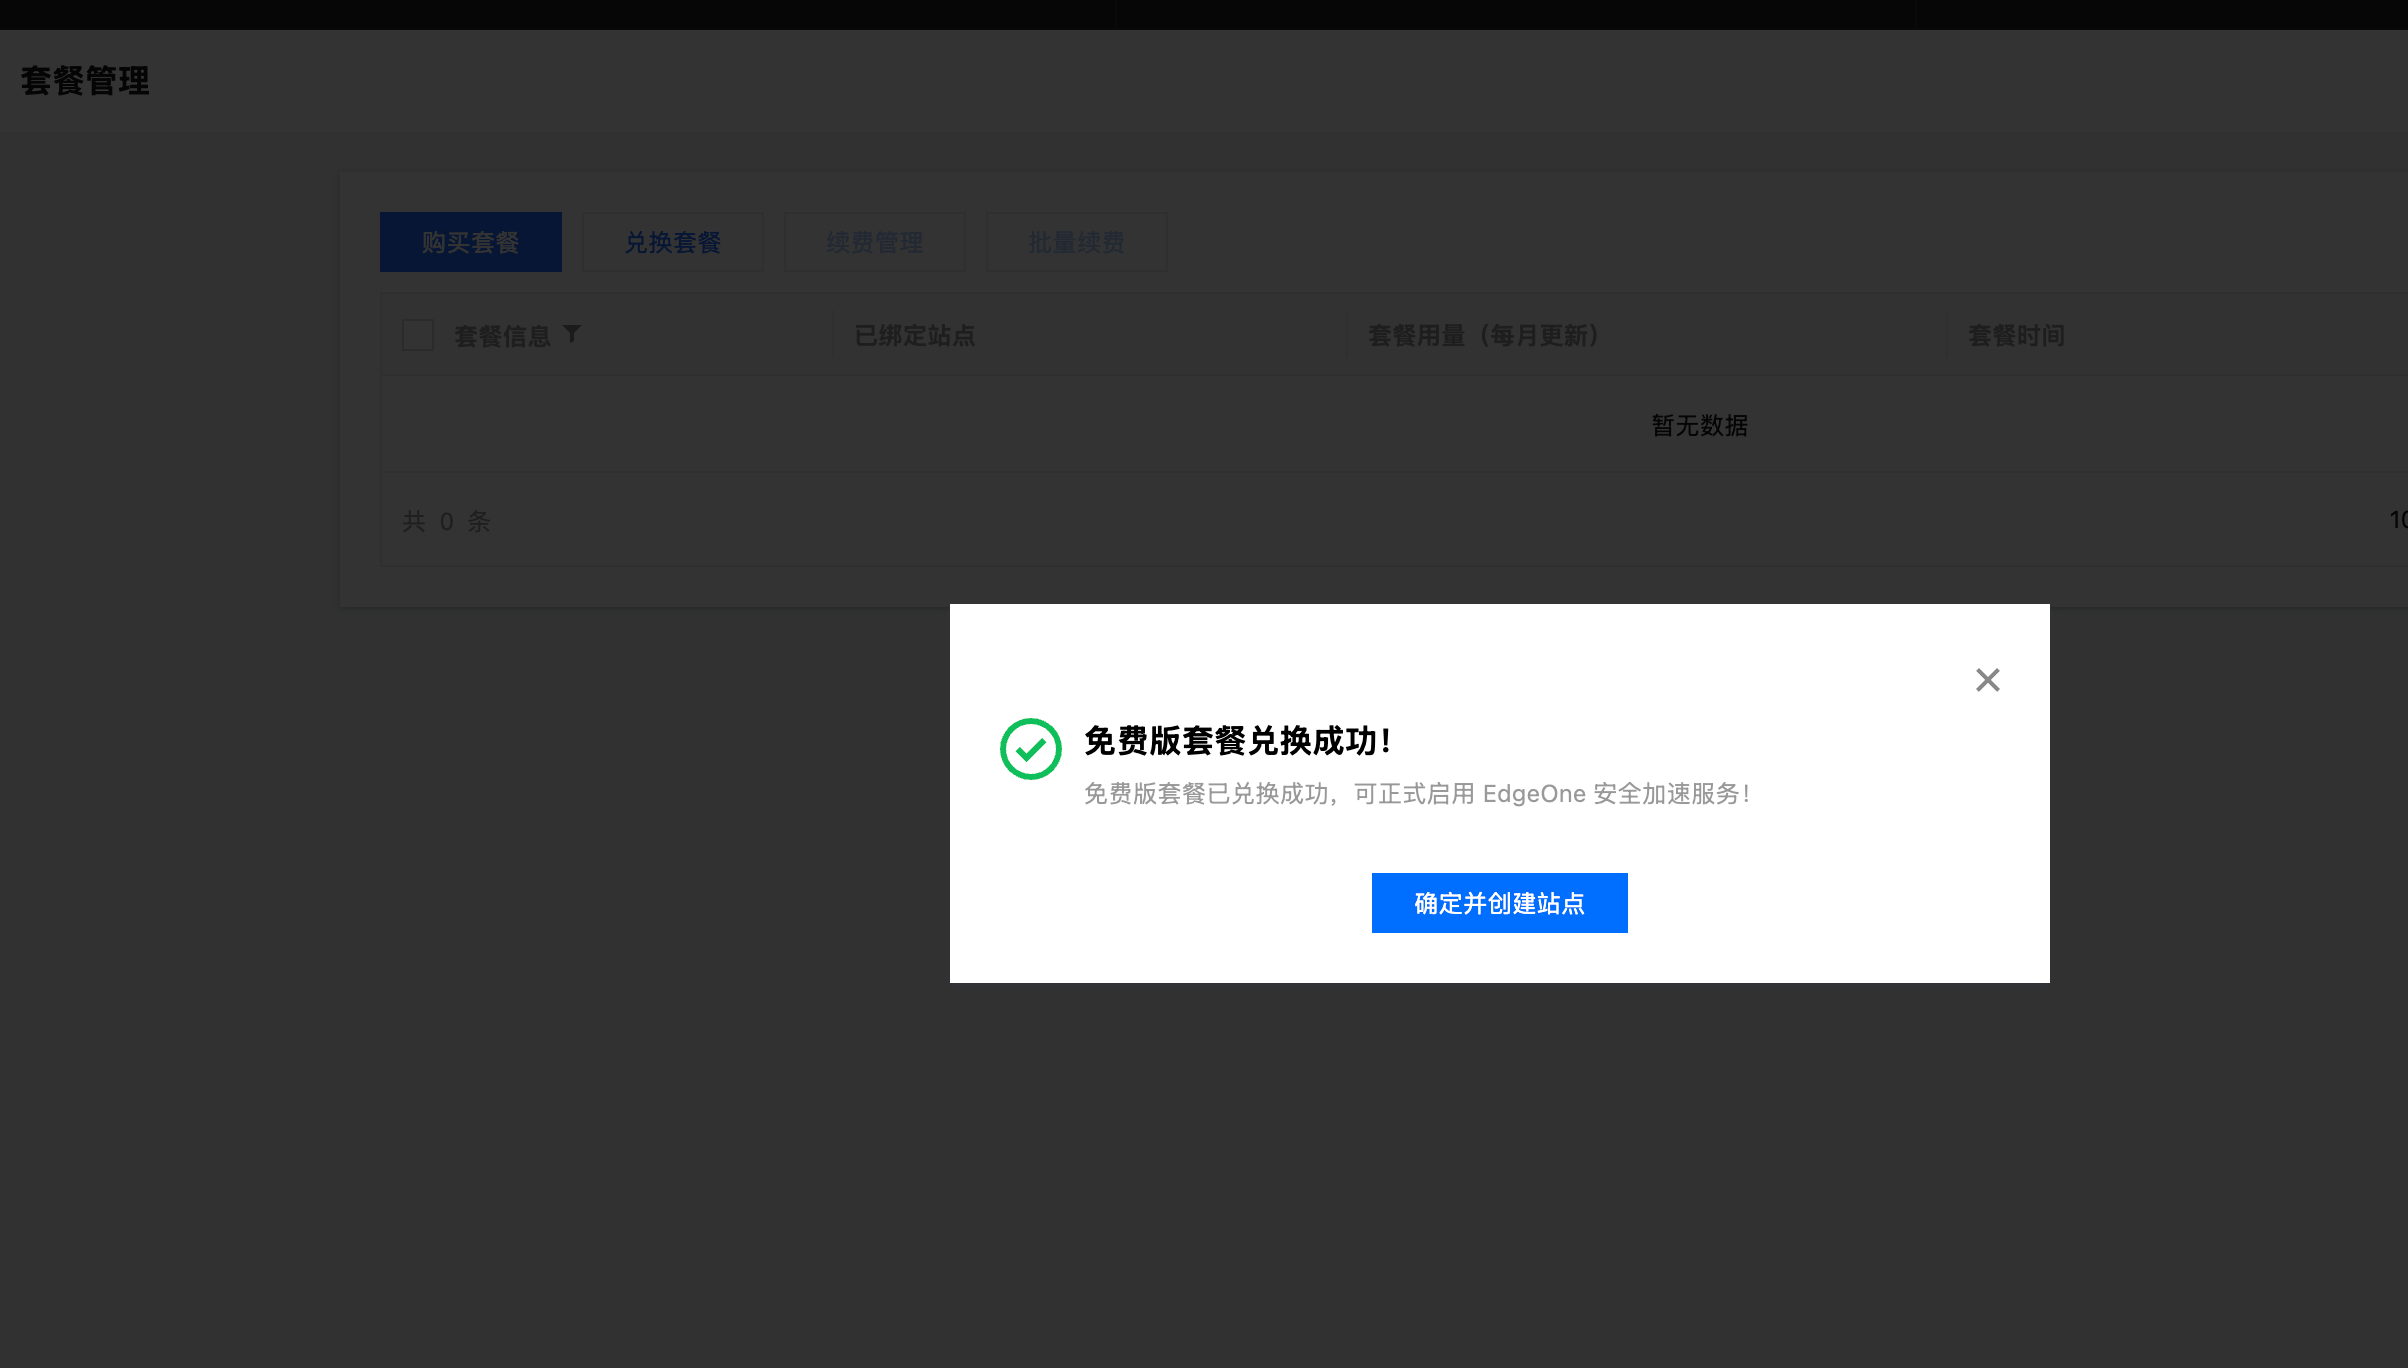Click the 暂无数据 empty placeholder

click(1699, 426)
